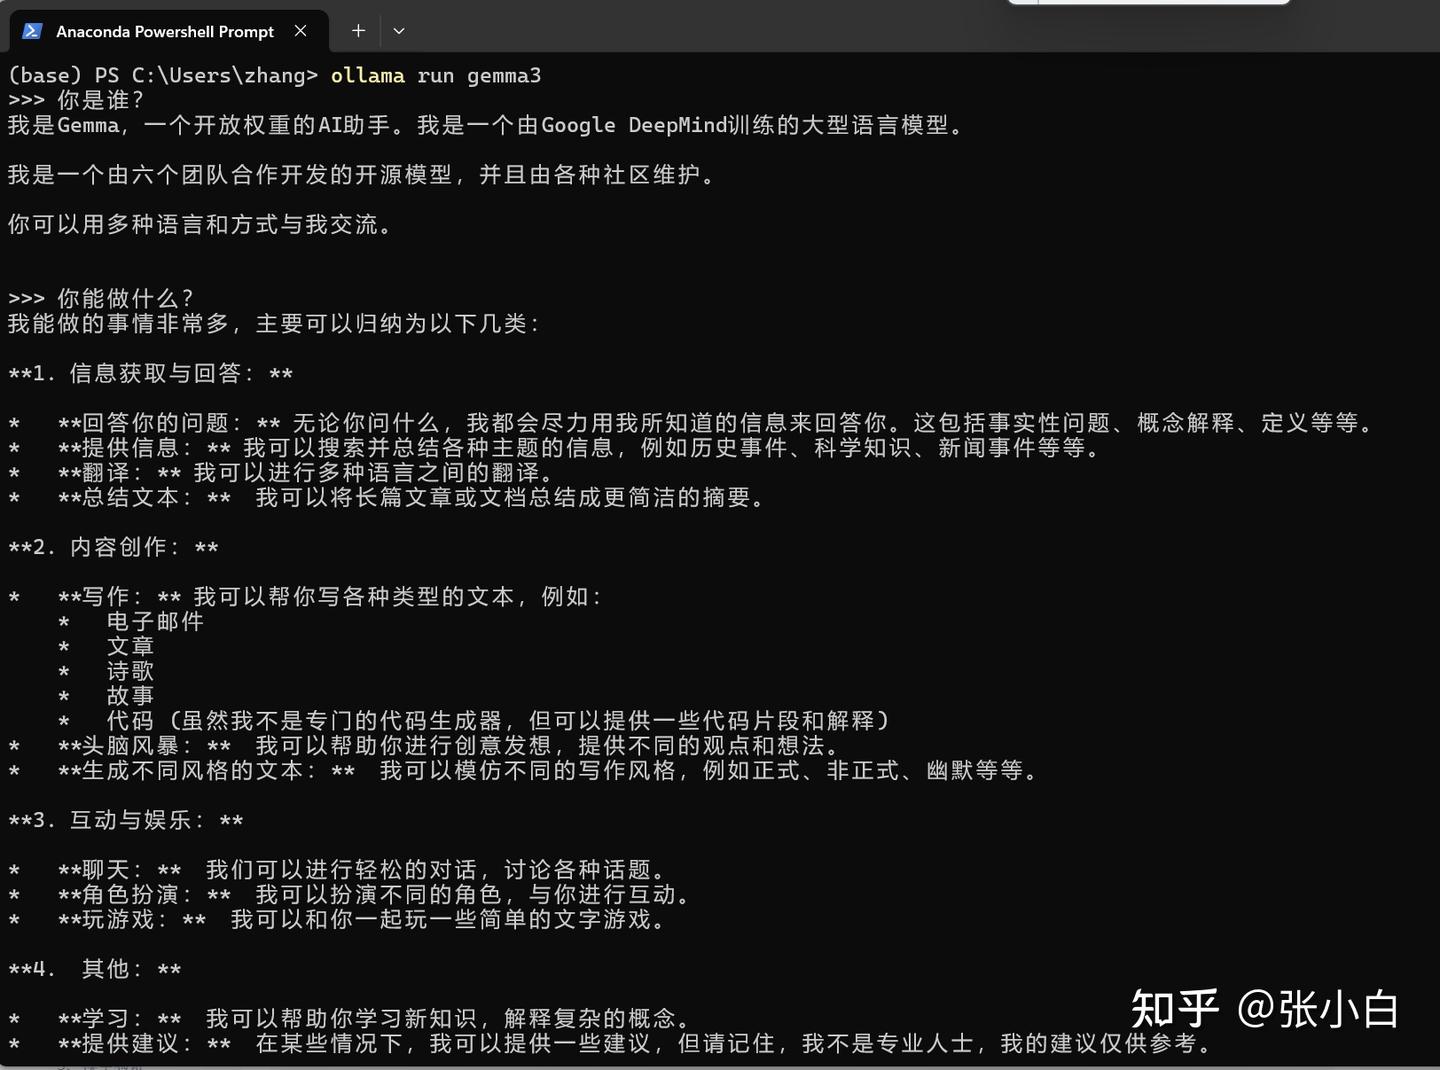Screen dimensions: 1440x1070
Task: Click the 'ollama run gemma3' command text
Action: pyautogui.click(x=437, y=75)
